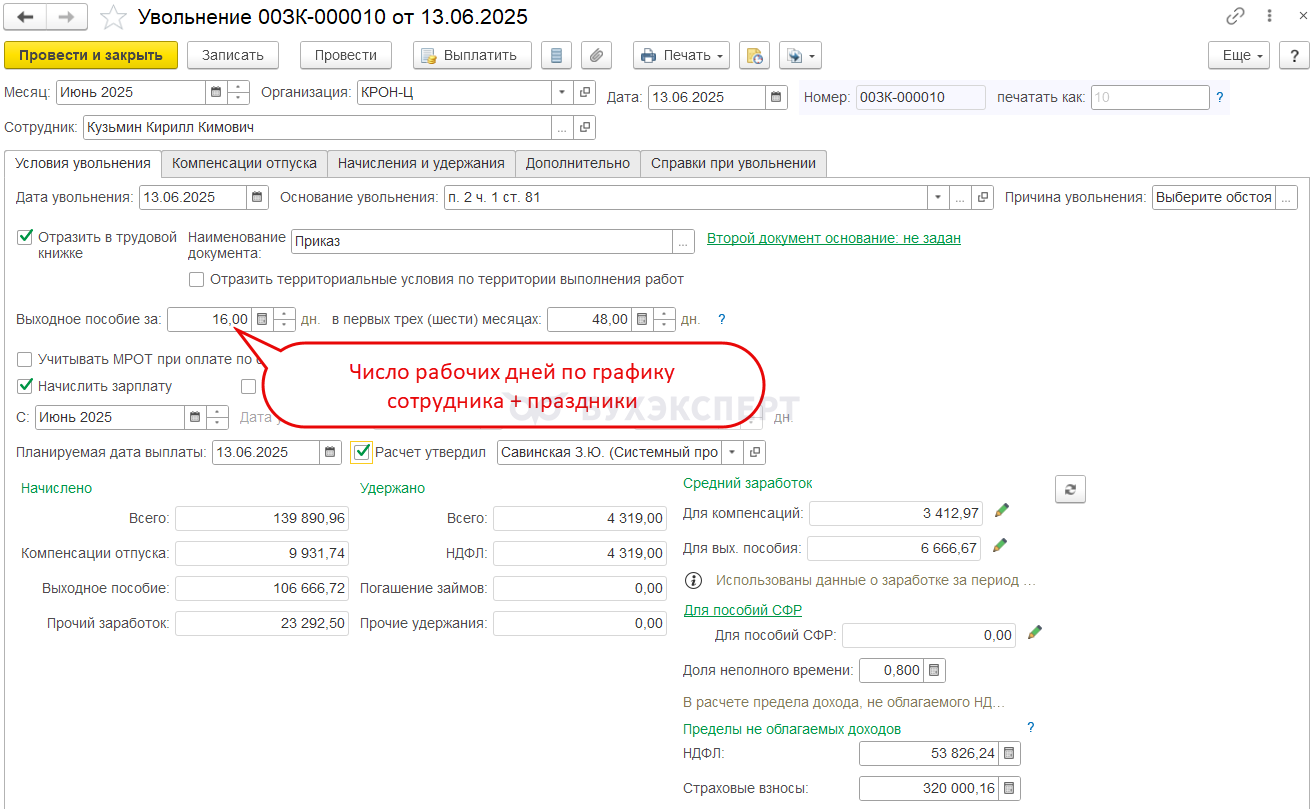Open Расчет утвердил record icon
Viewport: 1313px width, 809px height.
(x=756, y=452)
